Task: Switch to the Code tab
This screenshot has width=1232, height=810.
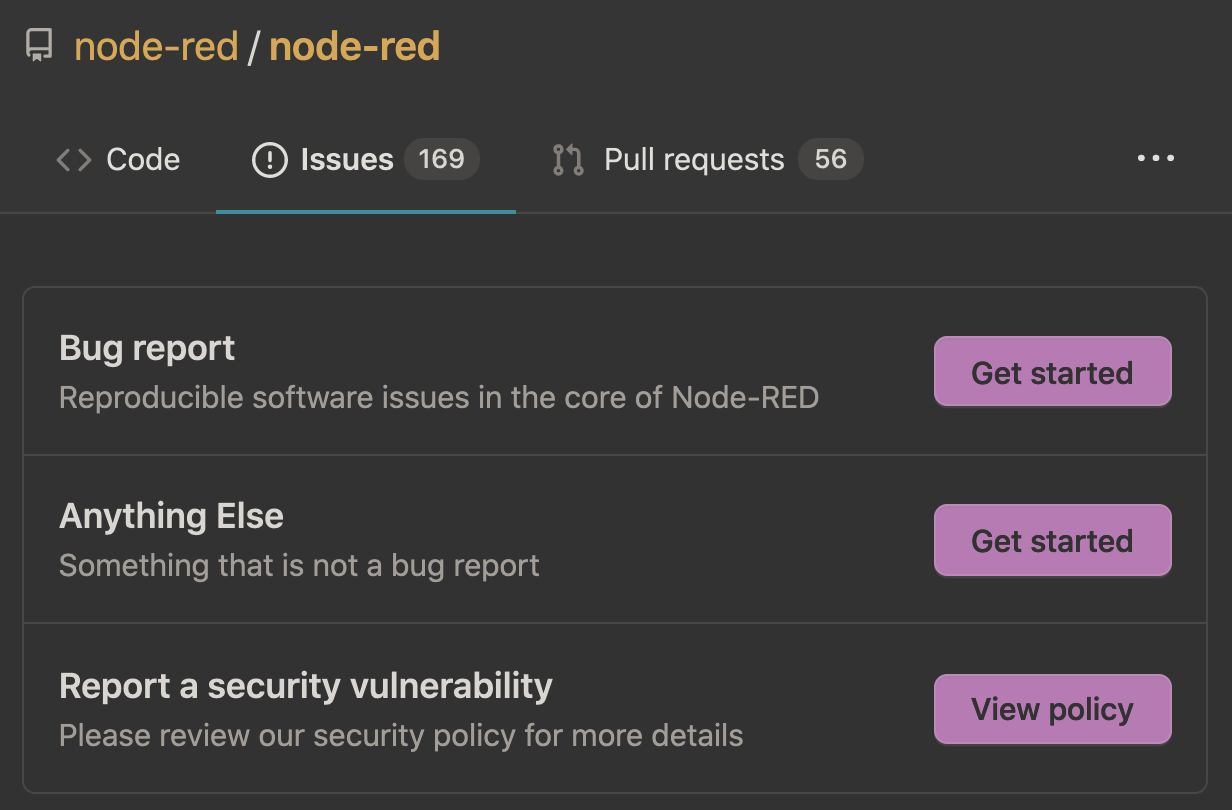Action: pyautogui.click(x=143, y=160)
